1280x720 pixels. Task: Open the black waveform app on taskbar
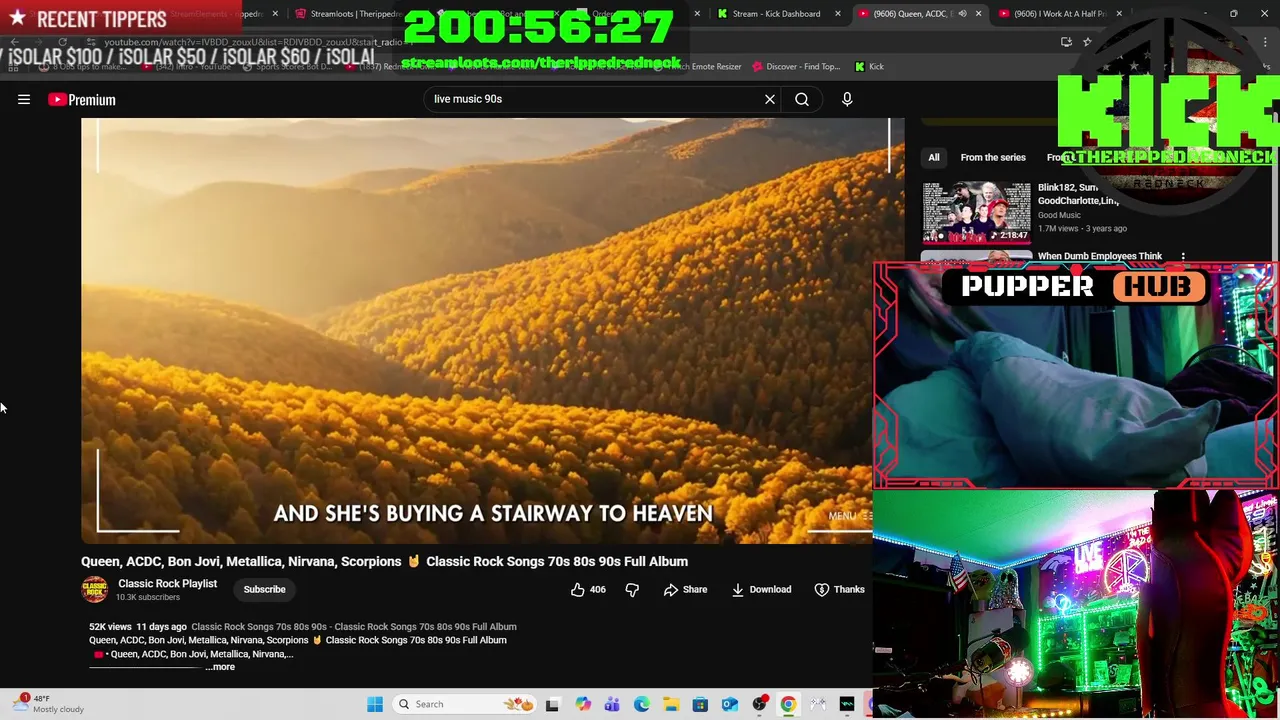[847, 704]
